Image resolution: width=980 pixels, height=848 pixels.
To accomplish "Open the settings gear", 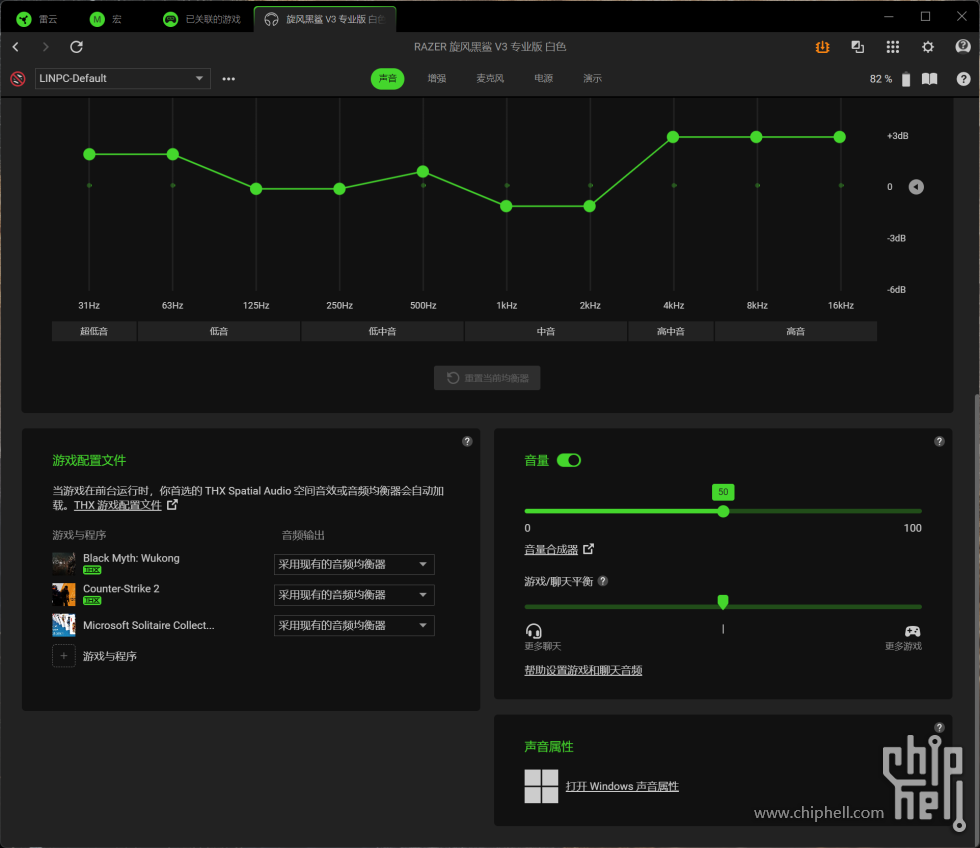I will click(x=928, y=47).
